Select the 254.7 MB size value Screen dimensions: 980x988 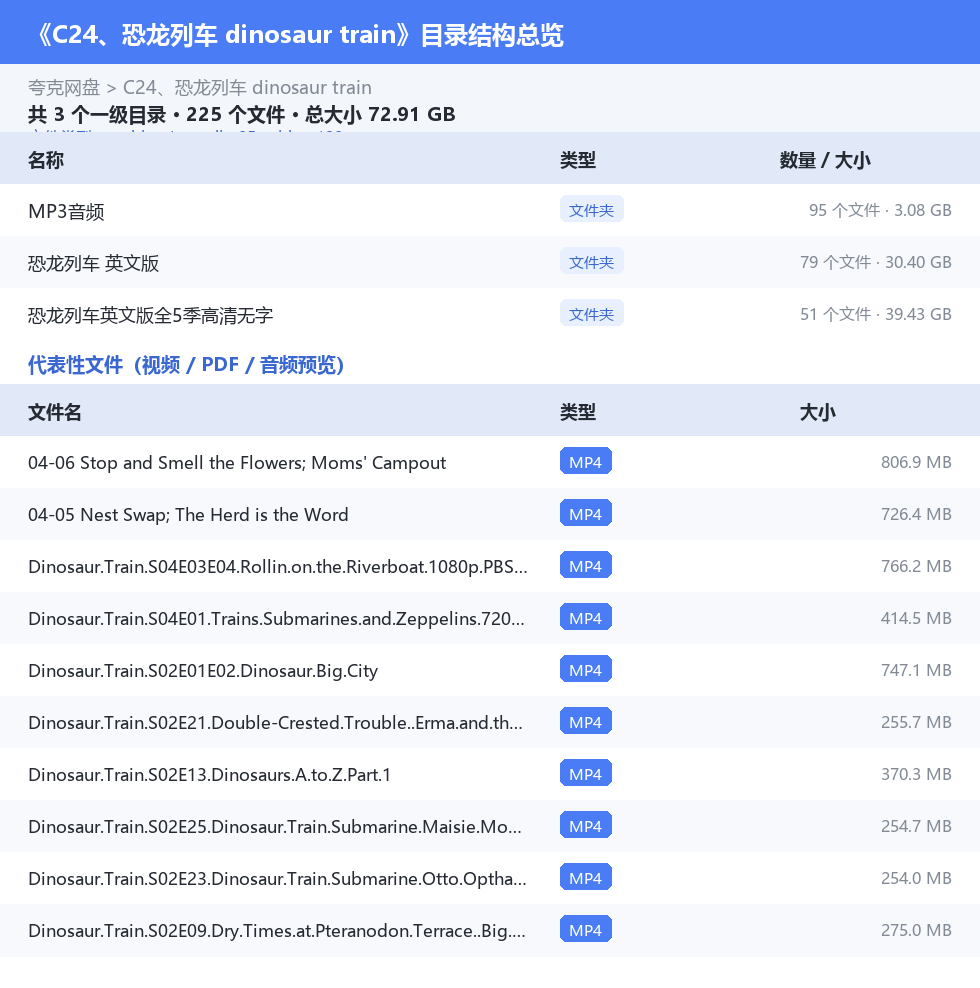click(x=916, y=827)
